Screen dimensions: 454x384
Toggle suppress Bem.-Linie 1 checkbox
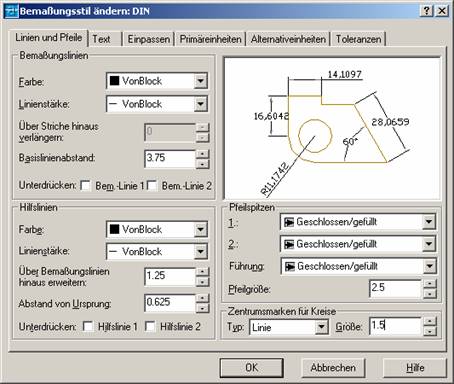point(86,186)
